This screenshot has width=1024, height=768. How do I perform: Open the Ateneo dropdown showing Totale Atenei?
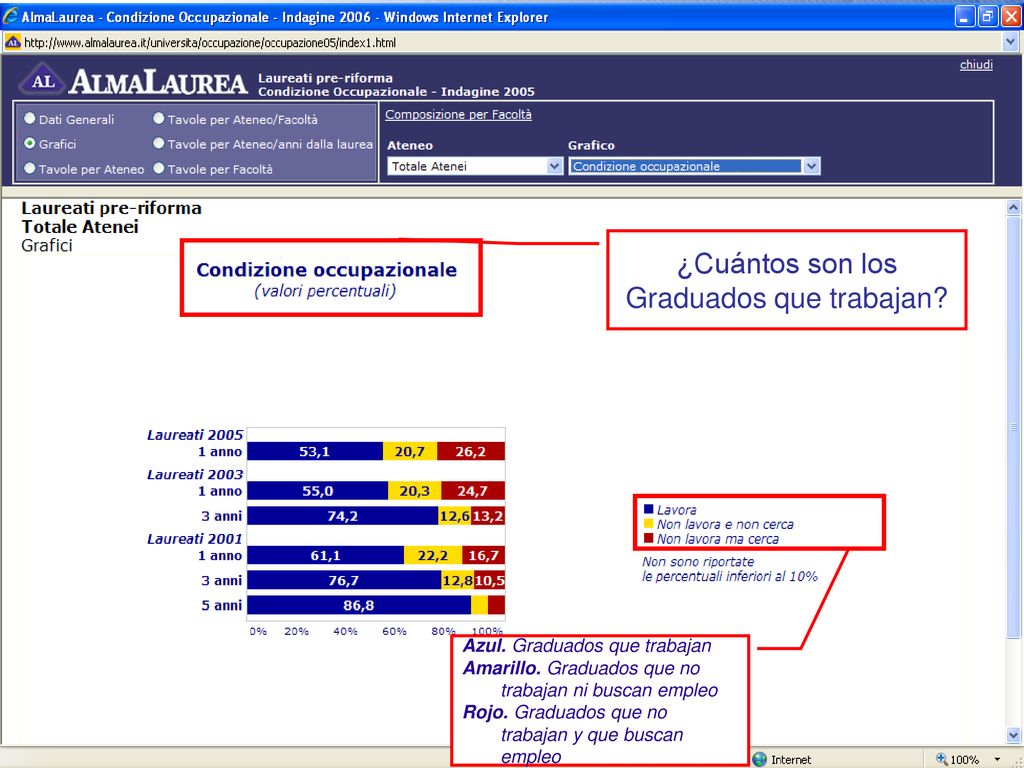(475, 166)
